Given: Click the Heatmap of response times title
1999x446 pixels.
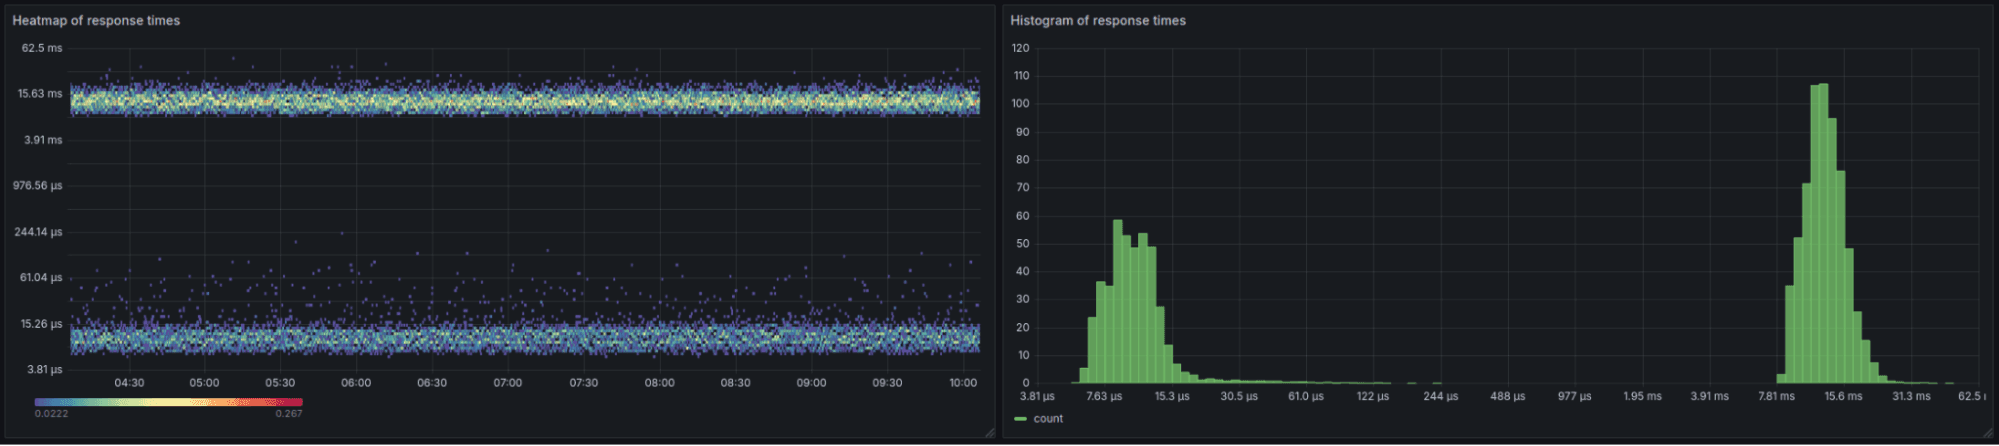Looking at the screenshot, I should [96, 20].
